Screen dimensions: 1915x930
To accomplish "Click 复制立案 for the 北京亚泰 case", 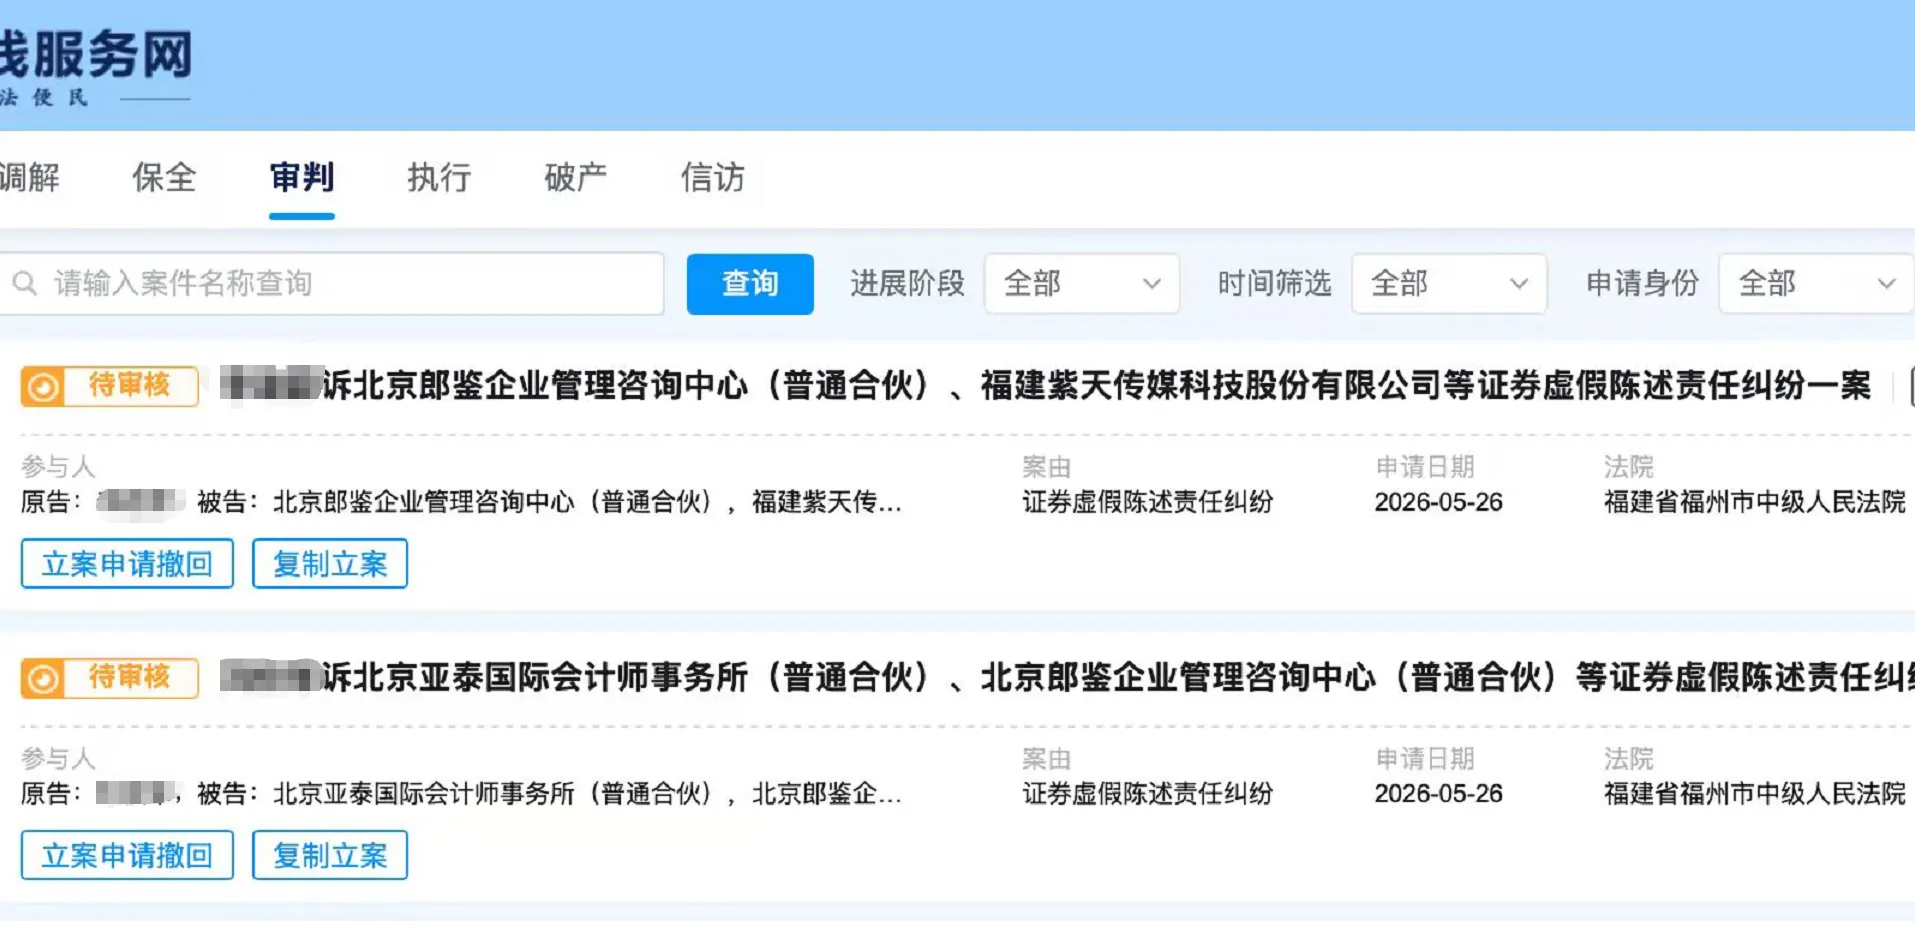I will 330,855.
